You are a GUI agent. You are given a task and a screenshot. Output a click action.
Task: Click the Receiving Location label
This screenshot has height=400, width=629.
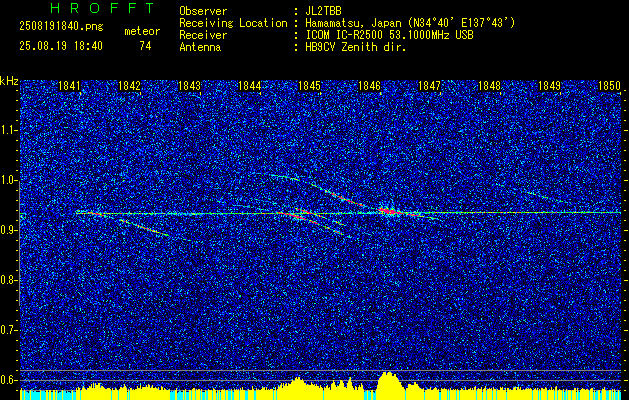click(233, 23)
